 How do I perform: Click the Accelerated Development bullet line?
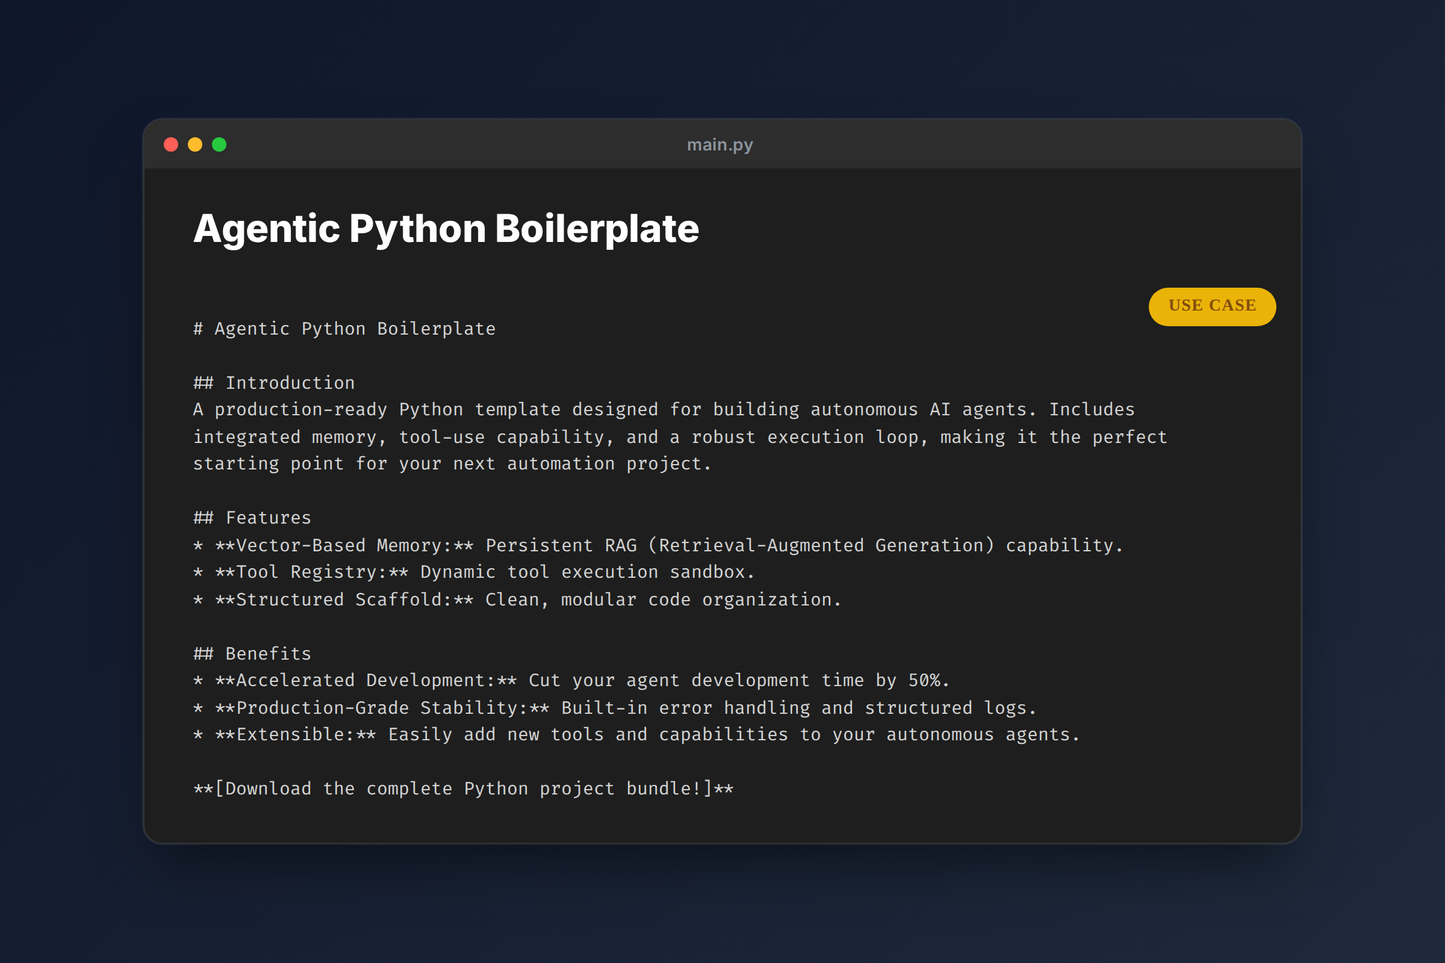(571, 681)
